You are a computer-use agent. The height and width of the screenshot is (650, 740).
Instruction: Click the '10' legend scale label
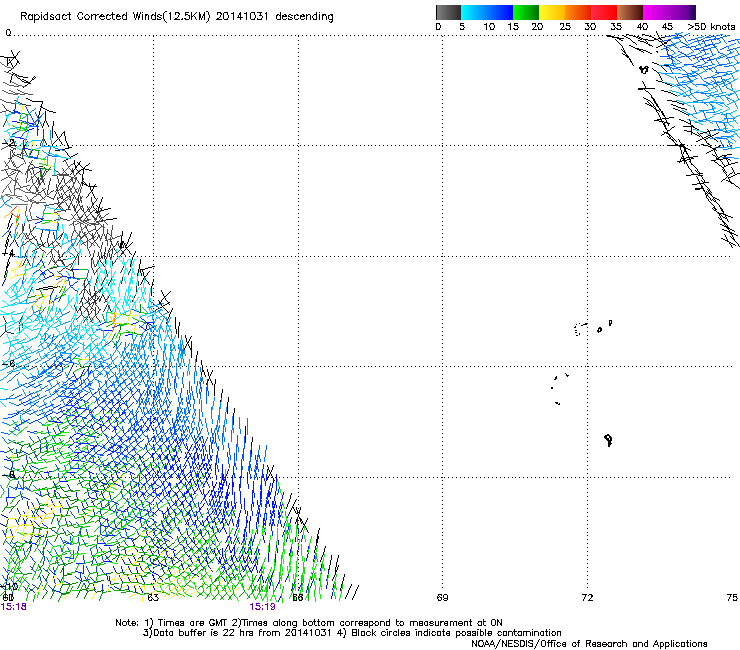(x=489, y=27)
